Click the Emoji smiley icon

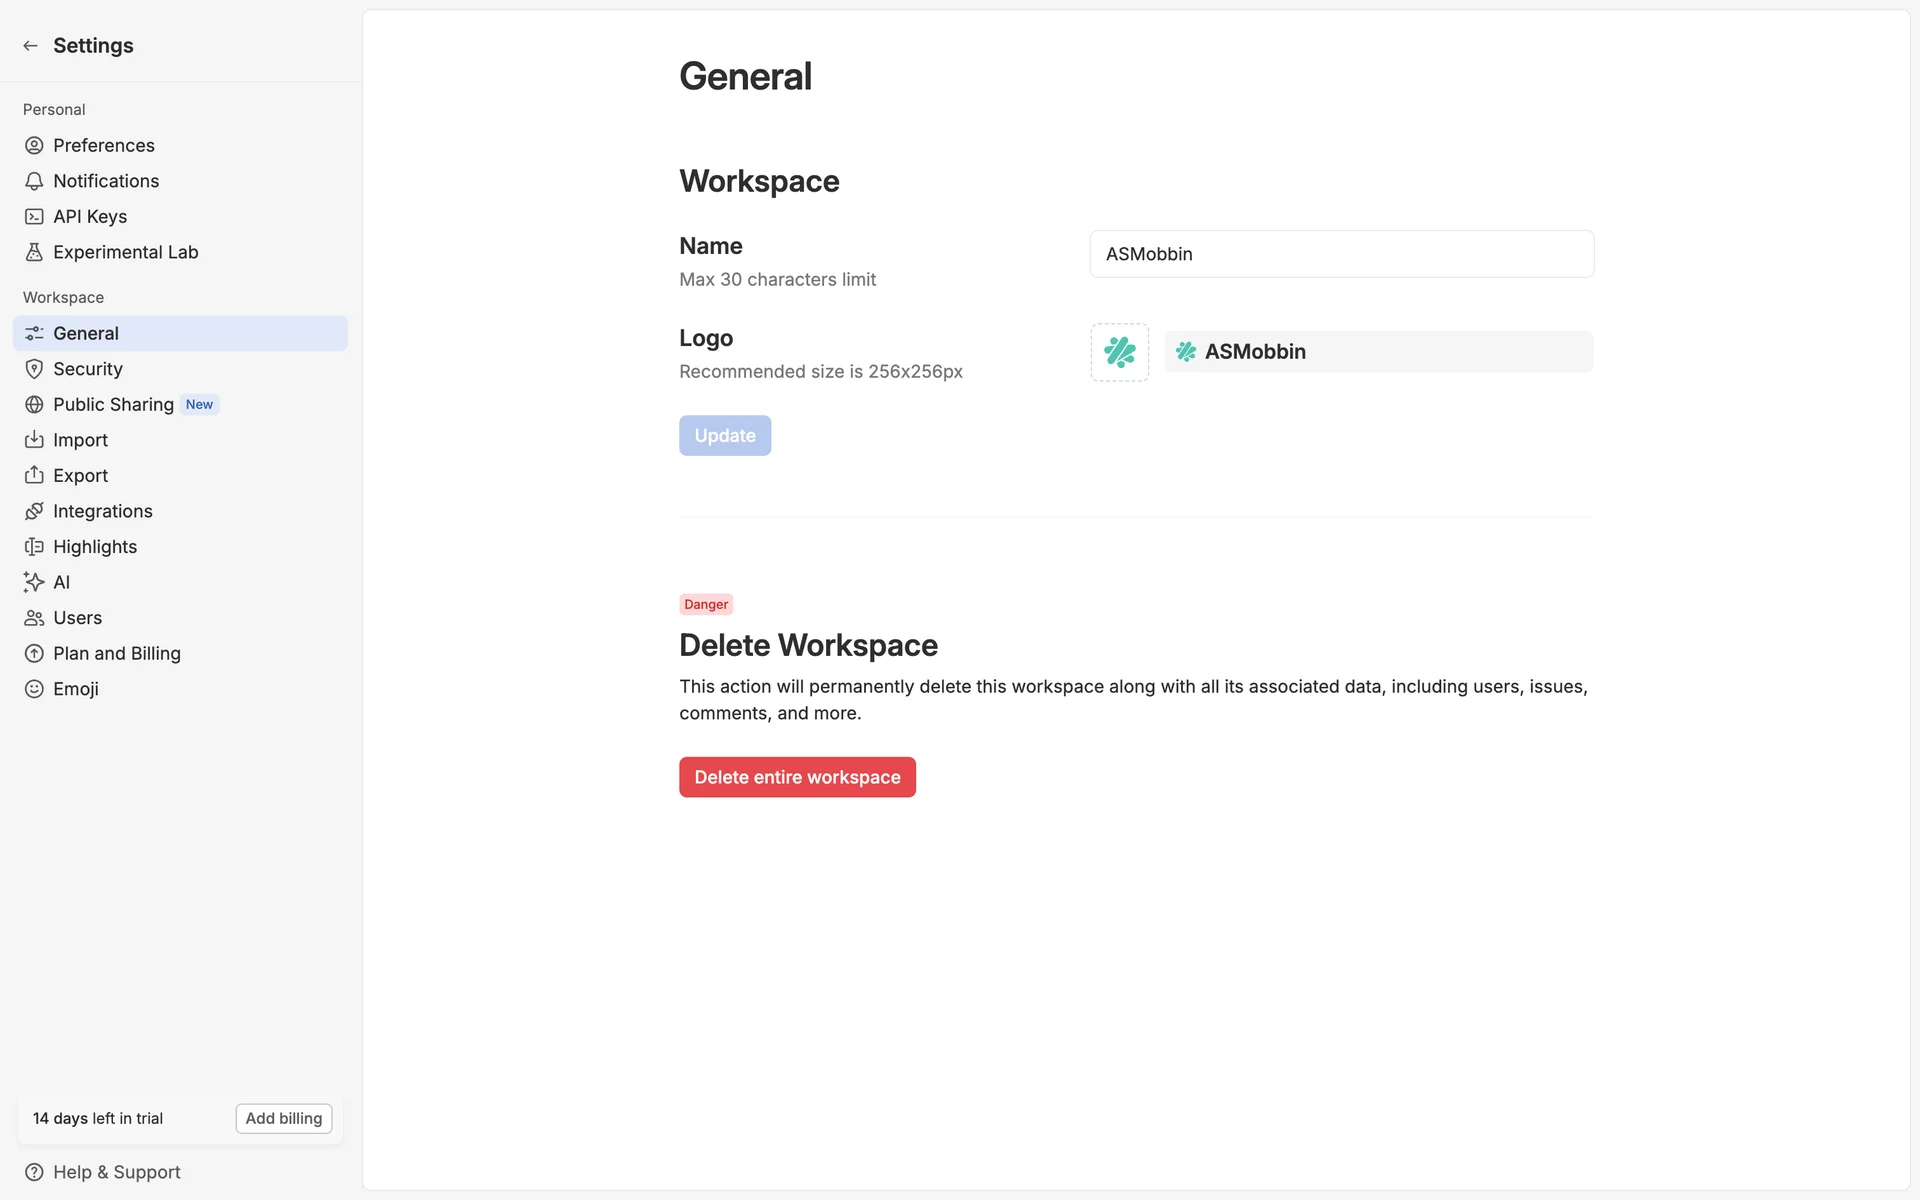[34, 689]
